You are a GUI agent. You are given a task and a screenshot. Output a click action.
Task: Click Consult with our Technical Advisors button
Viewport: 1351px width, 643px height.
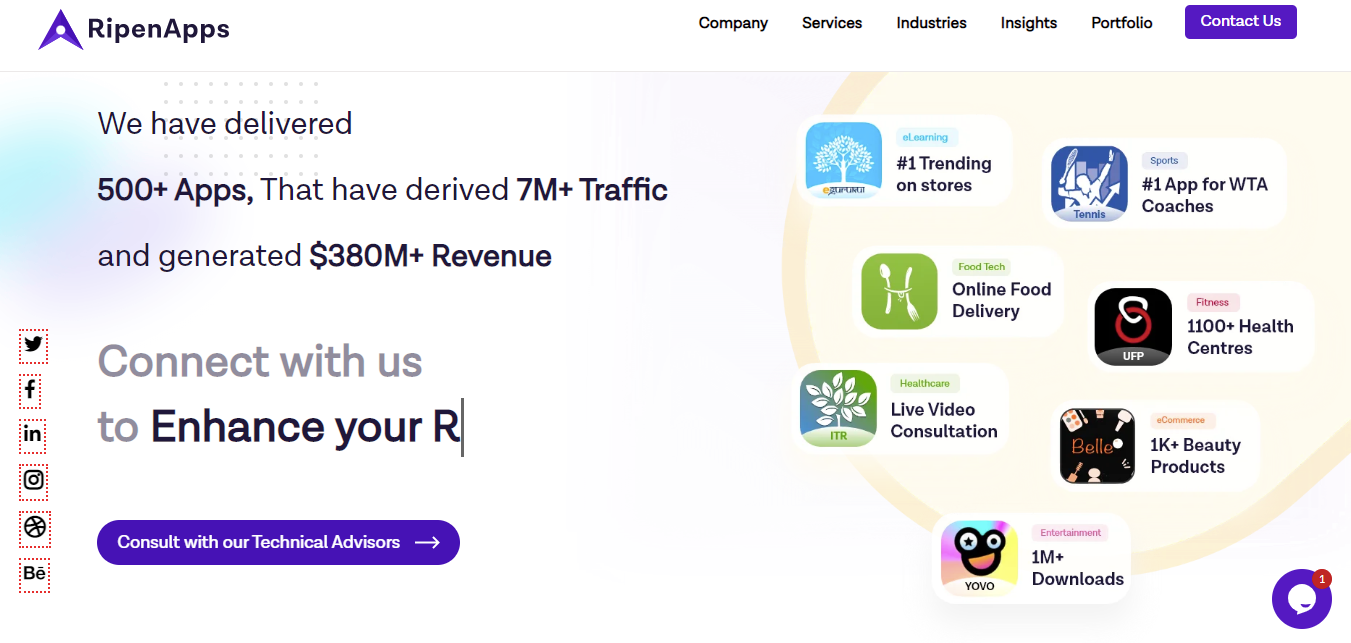point(278,542)
